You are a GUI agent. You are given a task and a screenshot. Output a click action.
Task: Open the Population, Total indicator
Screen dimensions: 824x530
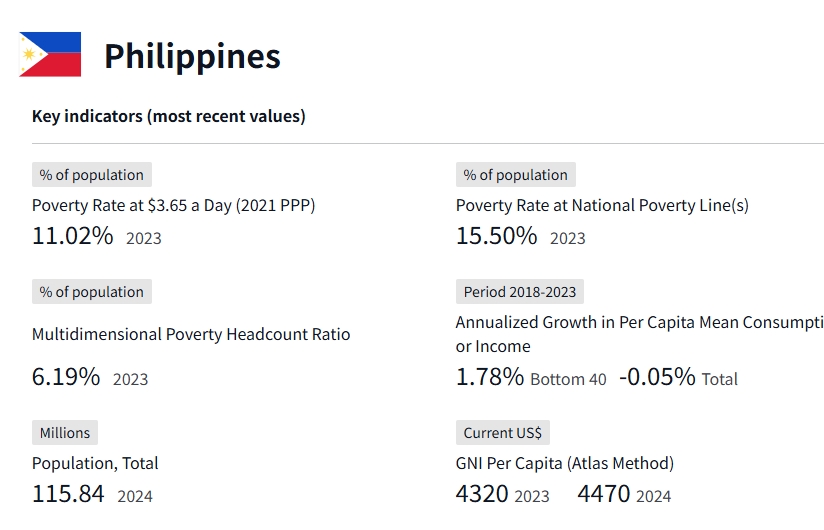coord(95,463)
